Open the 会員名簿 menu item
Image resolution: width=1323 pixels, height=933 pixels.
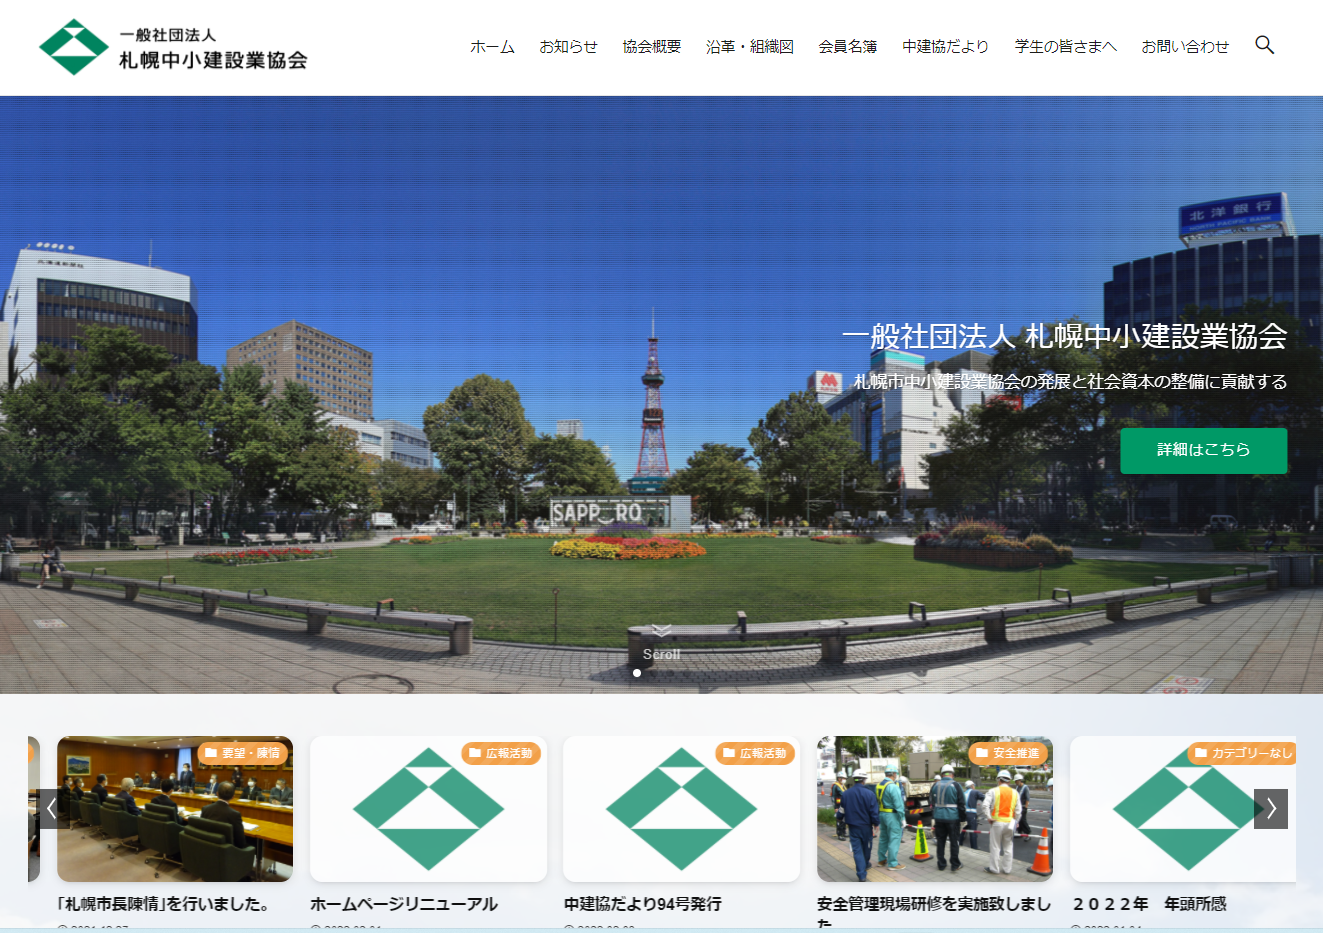847,47
